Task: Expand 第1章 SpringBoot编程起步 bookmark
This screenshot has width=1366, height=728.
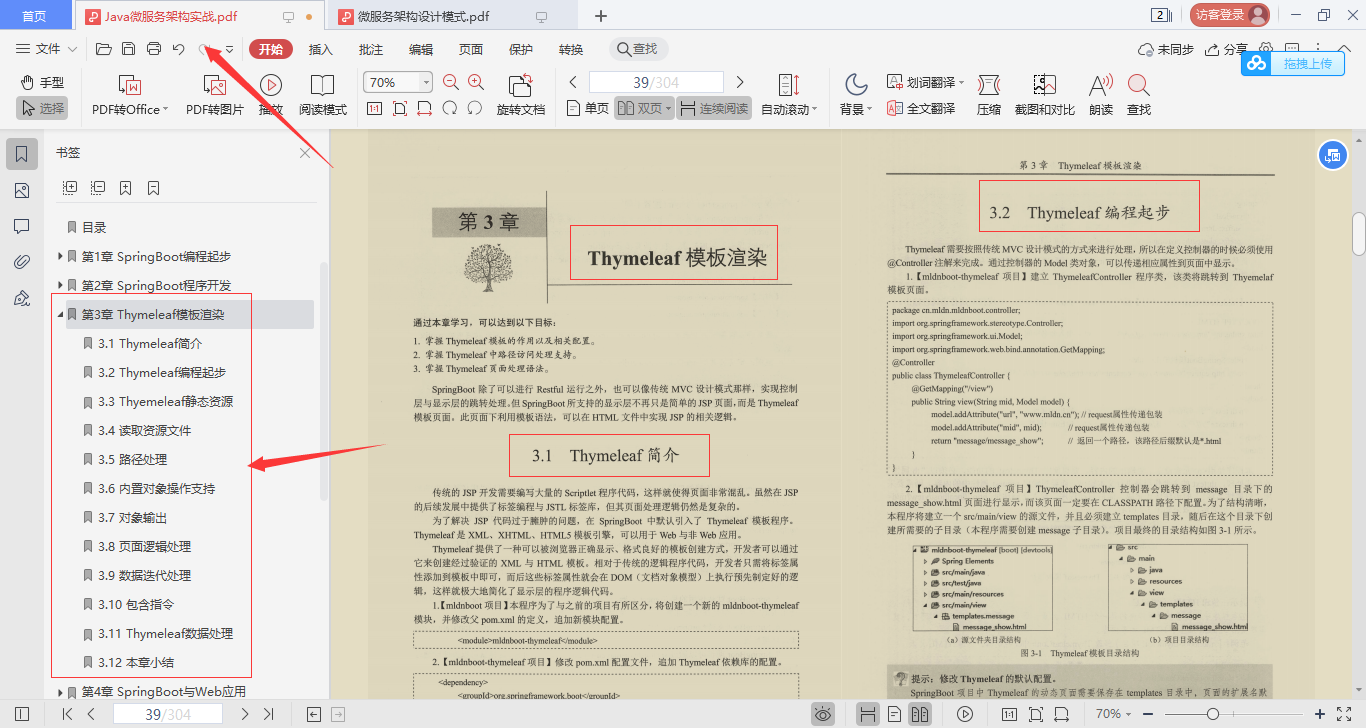Action: 61,257
